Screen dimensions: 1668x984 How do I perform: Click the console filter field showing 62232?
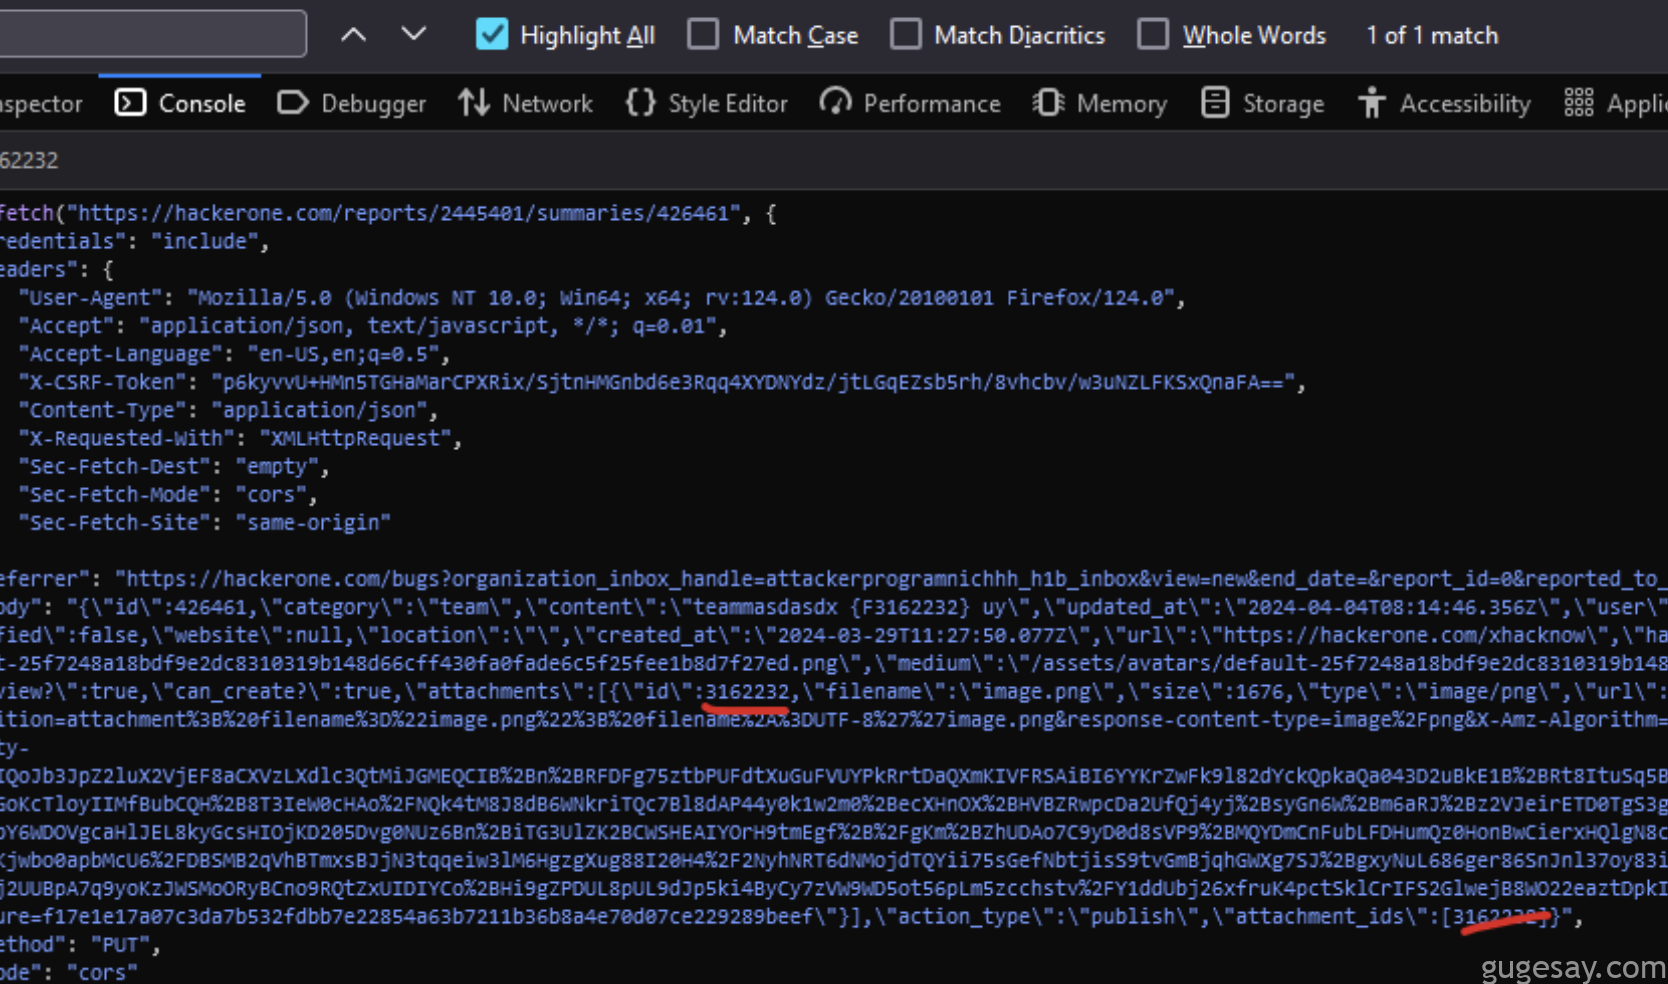(834, 160)
